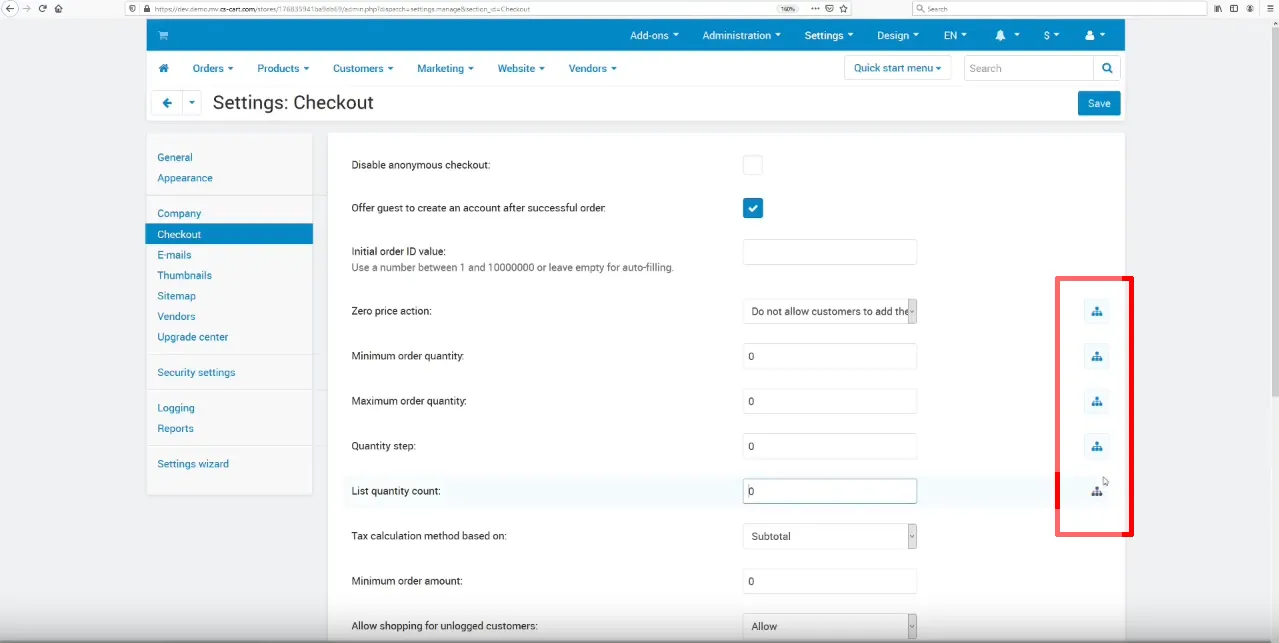Open the currency dollar selector
Screen dimensions: 1279x643
coord(1051,35)
